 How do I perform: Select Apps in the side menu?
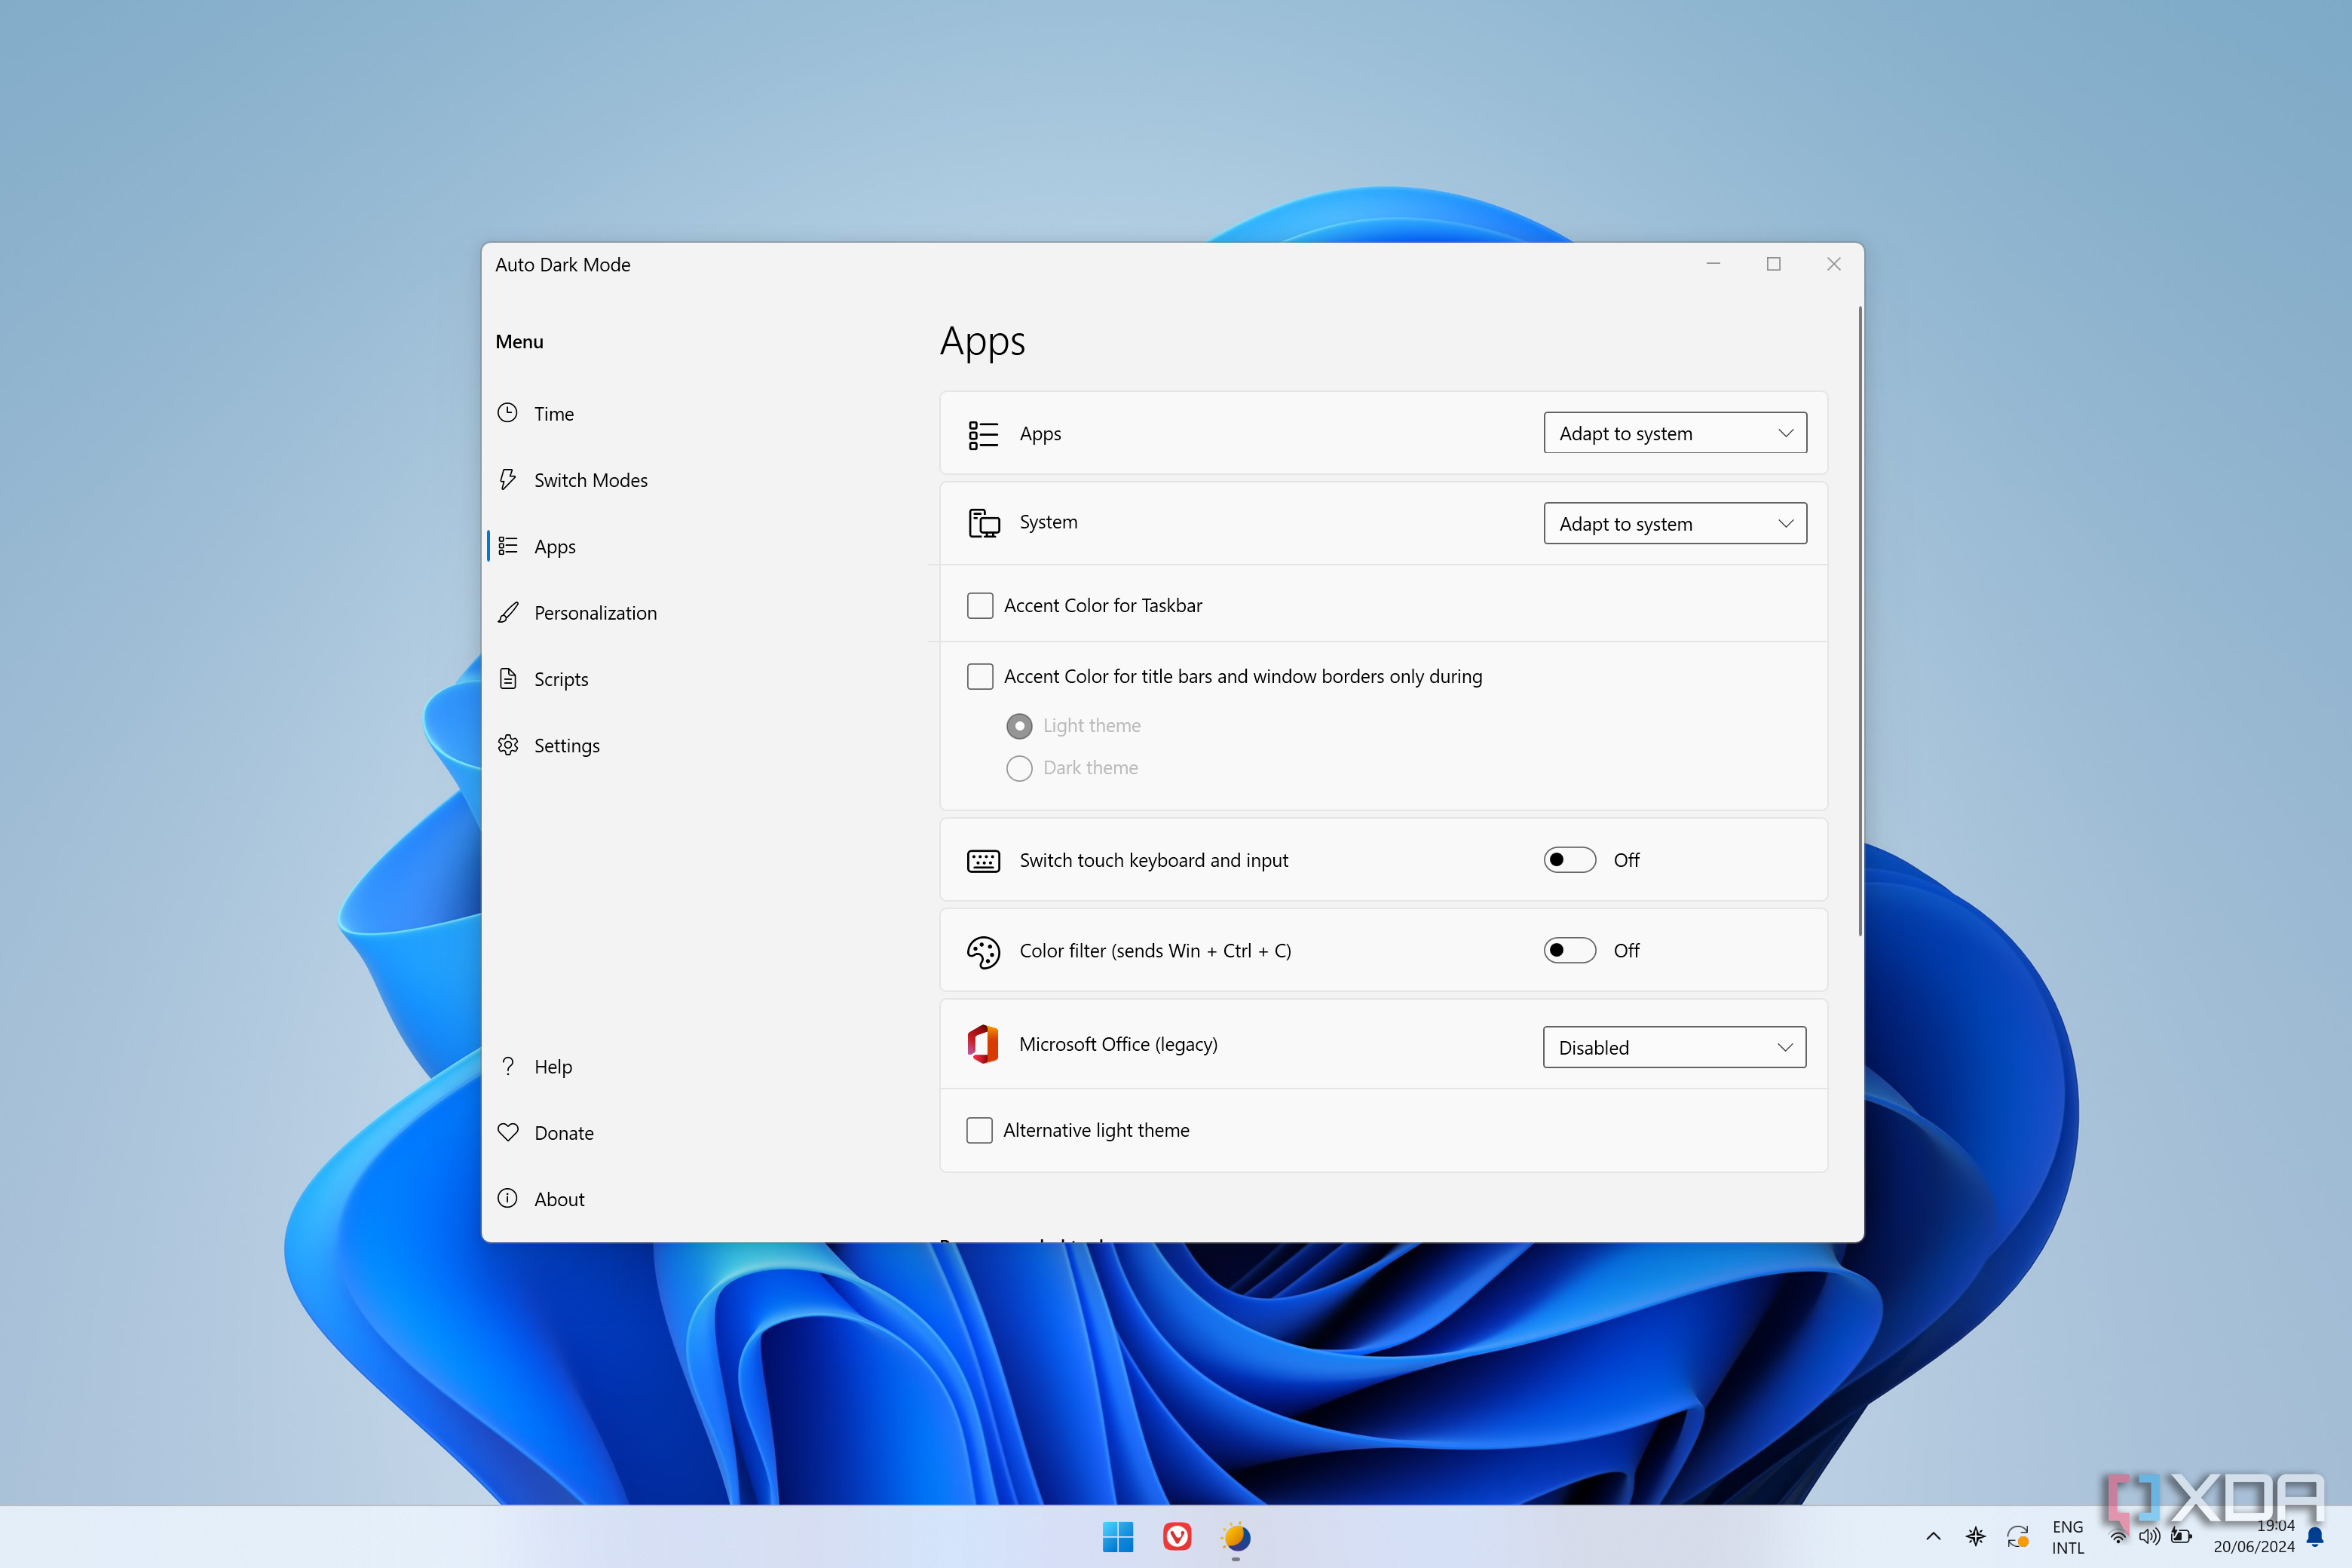tap(554, 546)
